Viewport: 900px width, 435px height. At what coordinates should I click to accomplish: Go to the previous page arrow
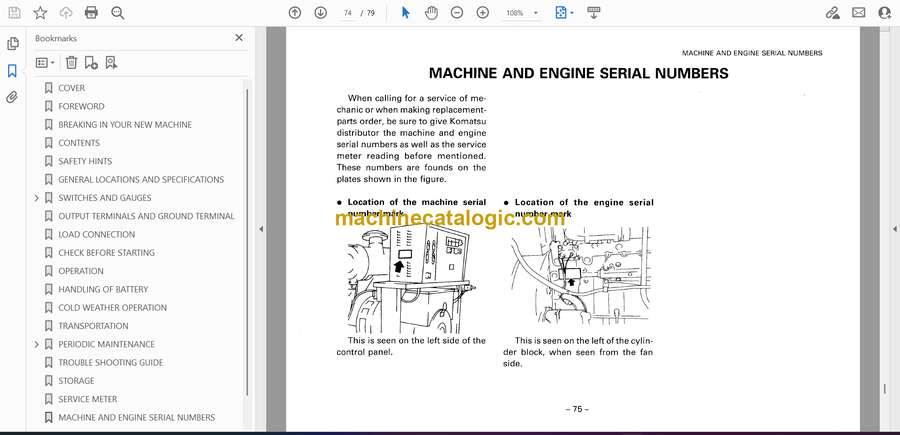tap(294, 13)
